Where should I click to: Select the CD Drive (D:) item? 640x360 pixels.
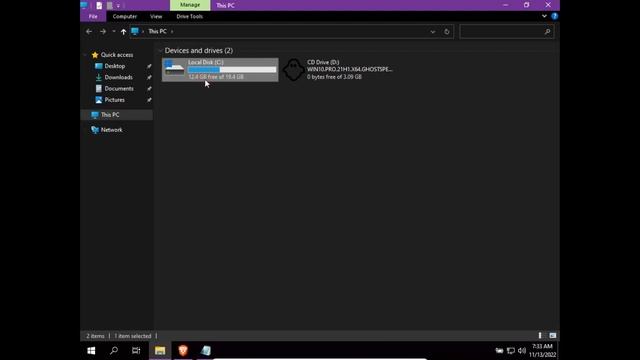(339, 69)
